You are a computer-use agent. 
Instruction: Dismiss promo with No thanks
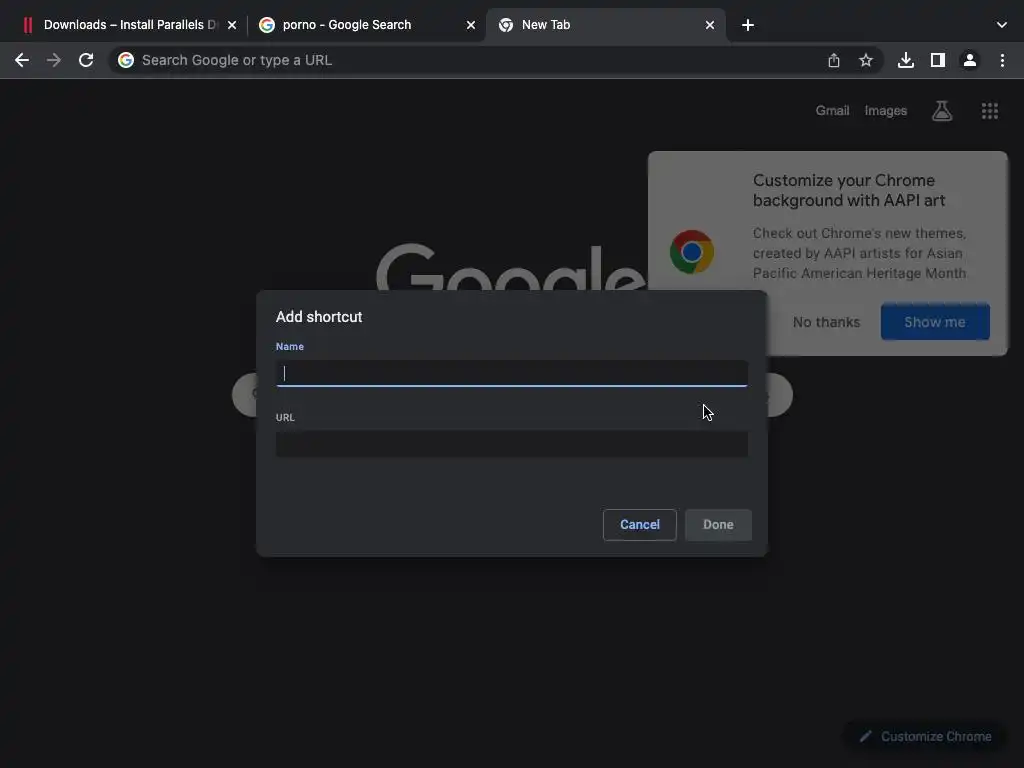(826, 322)
